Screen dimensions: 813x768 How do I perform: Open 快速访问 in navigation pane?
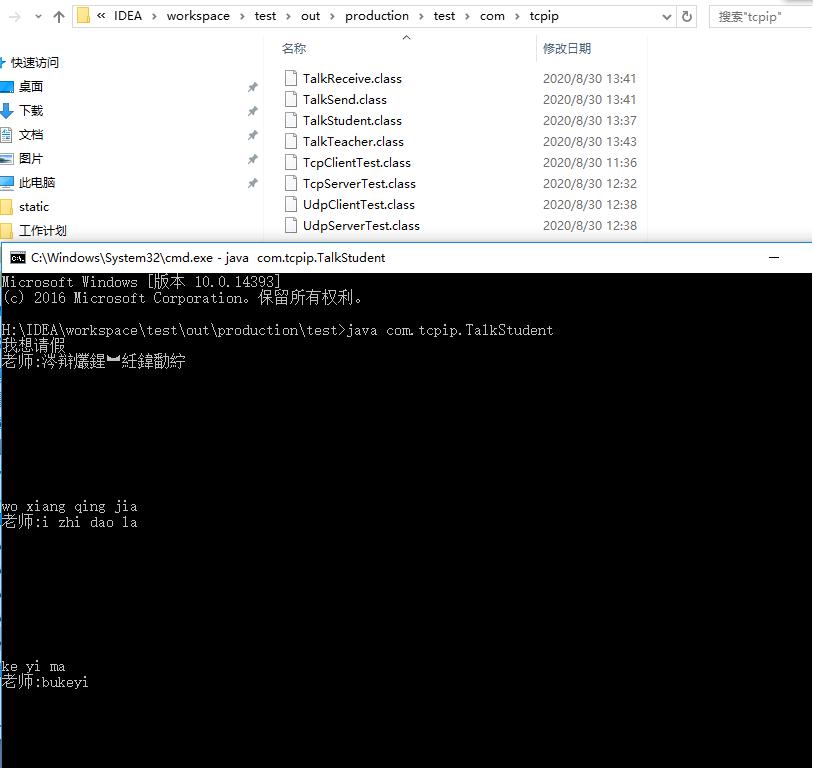[x=35, y=63]
